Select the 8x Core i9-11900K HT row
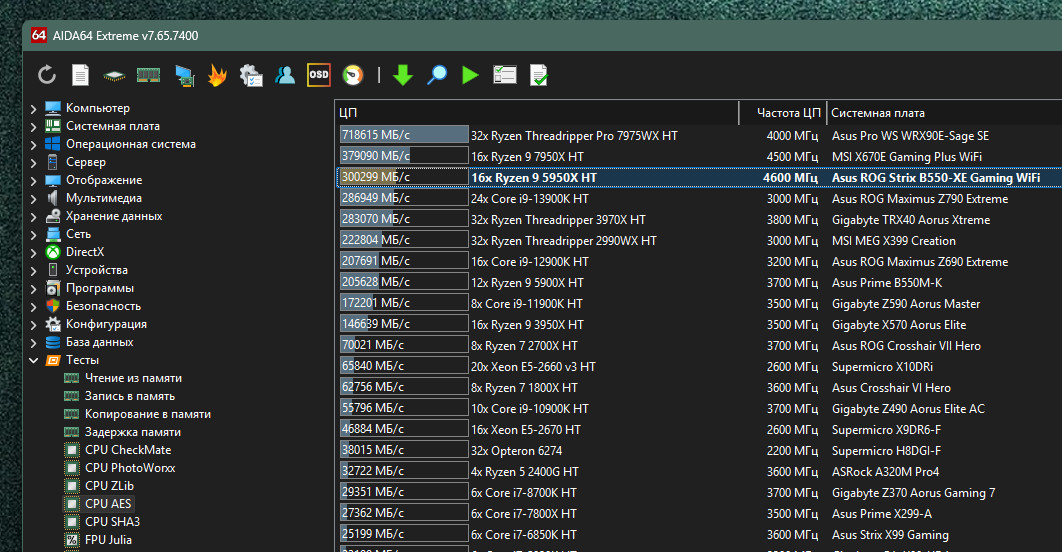The image size is (1062, 552). pos(699,303)
